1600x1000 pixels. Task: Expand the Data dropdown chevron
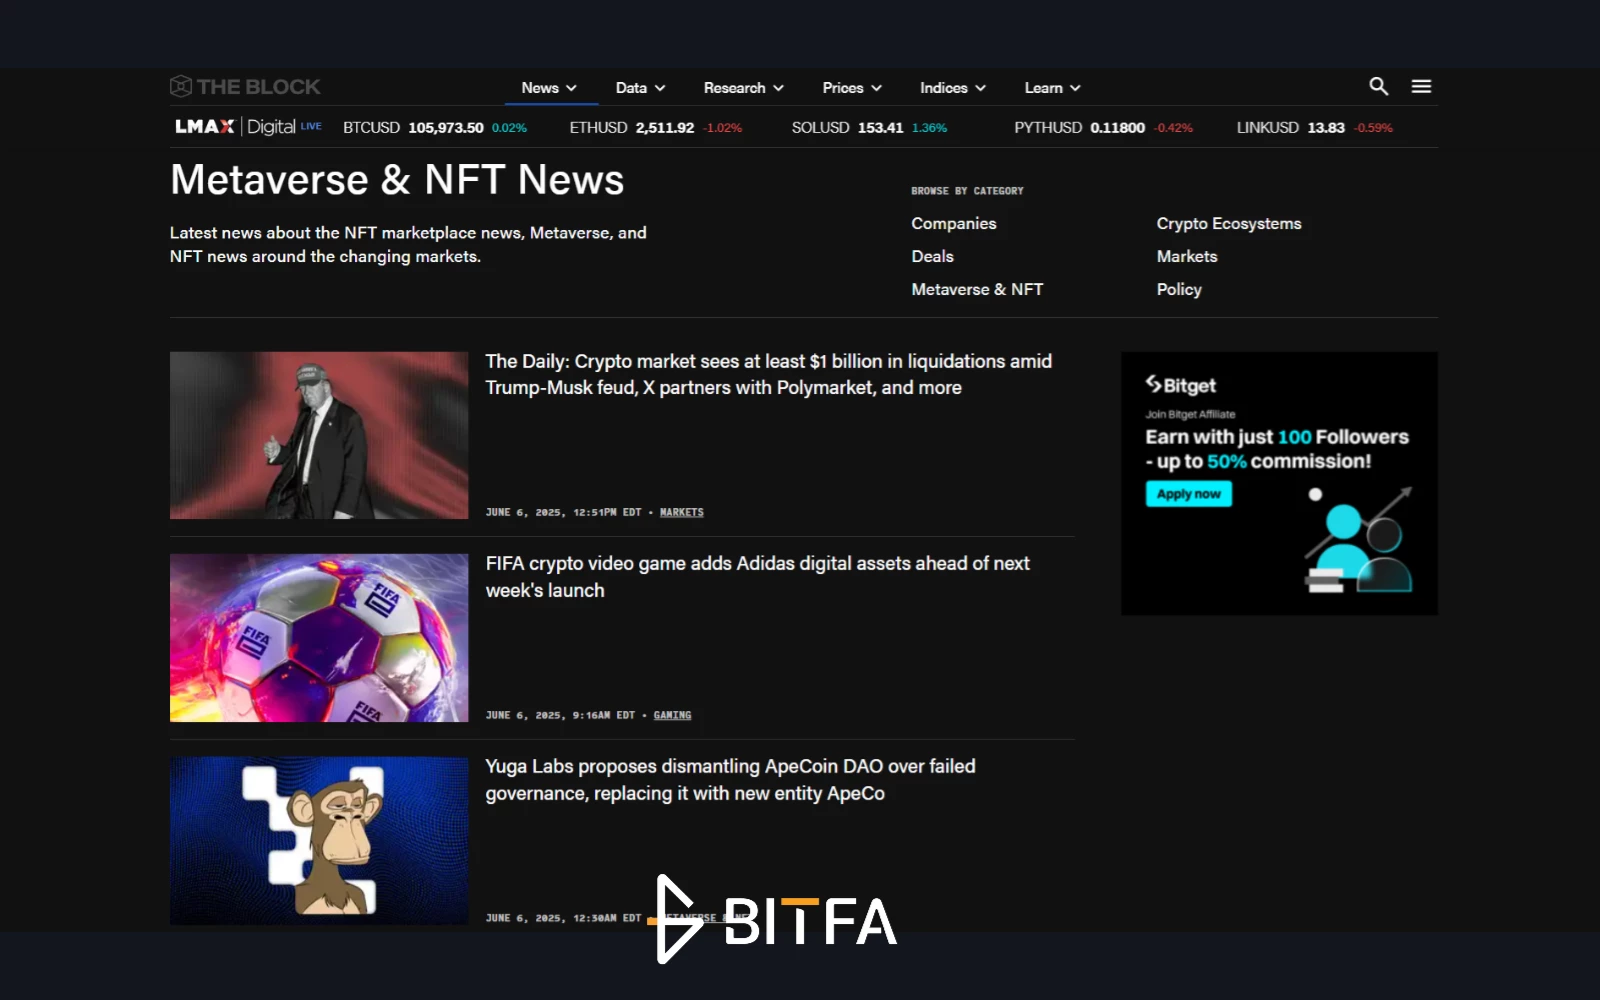(660, 88)
